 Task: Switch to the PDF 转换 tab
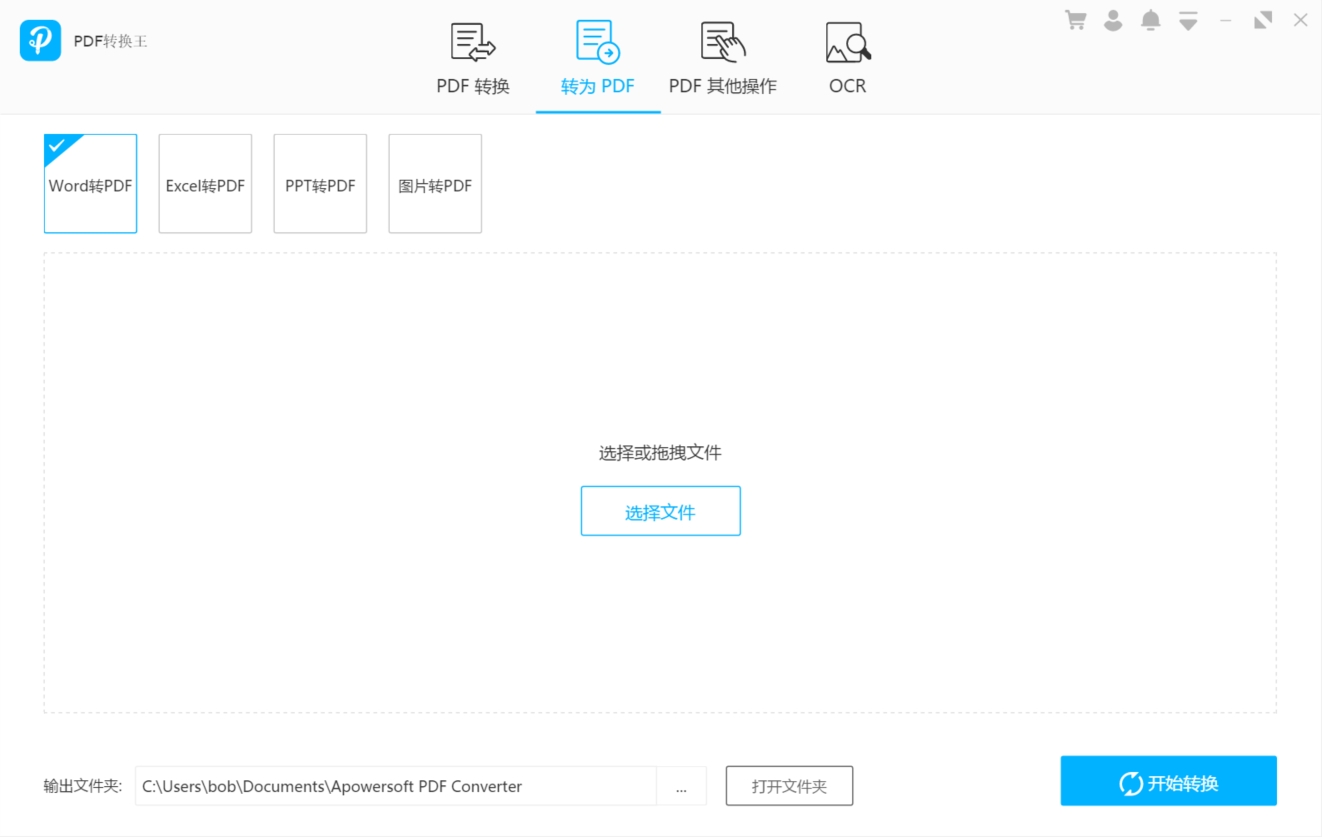(473, 59)
